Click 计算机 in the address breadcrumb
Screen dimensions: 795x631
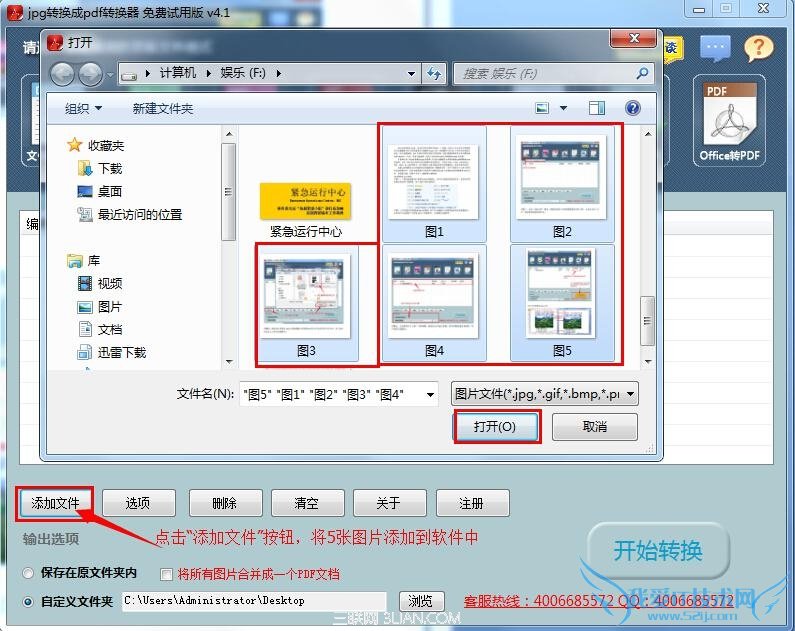pos(177,73)
